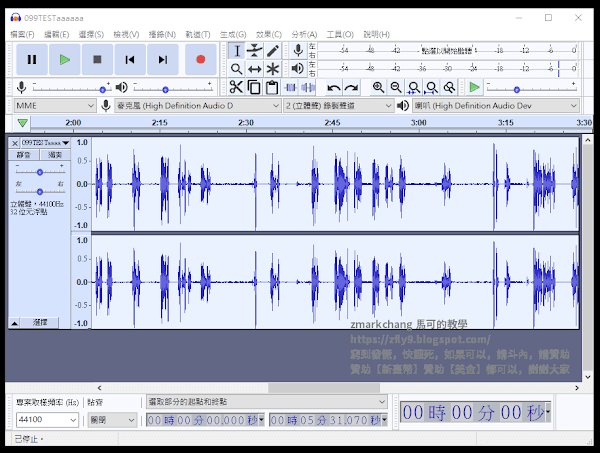Viewport: 600px width, 453px height.
Task: Open the 檢視(V) View menu
Action: click(x=126, y=34)
